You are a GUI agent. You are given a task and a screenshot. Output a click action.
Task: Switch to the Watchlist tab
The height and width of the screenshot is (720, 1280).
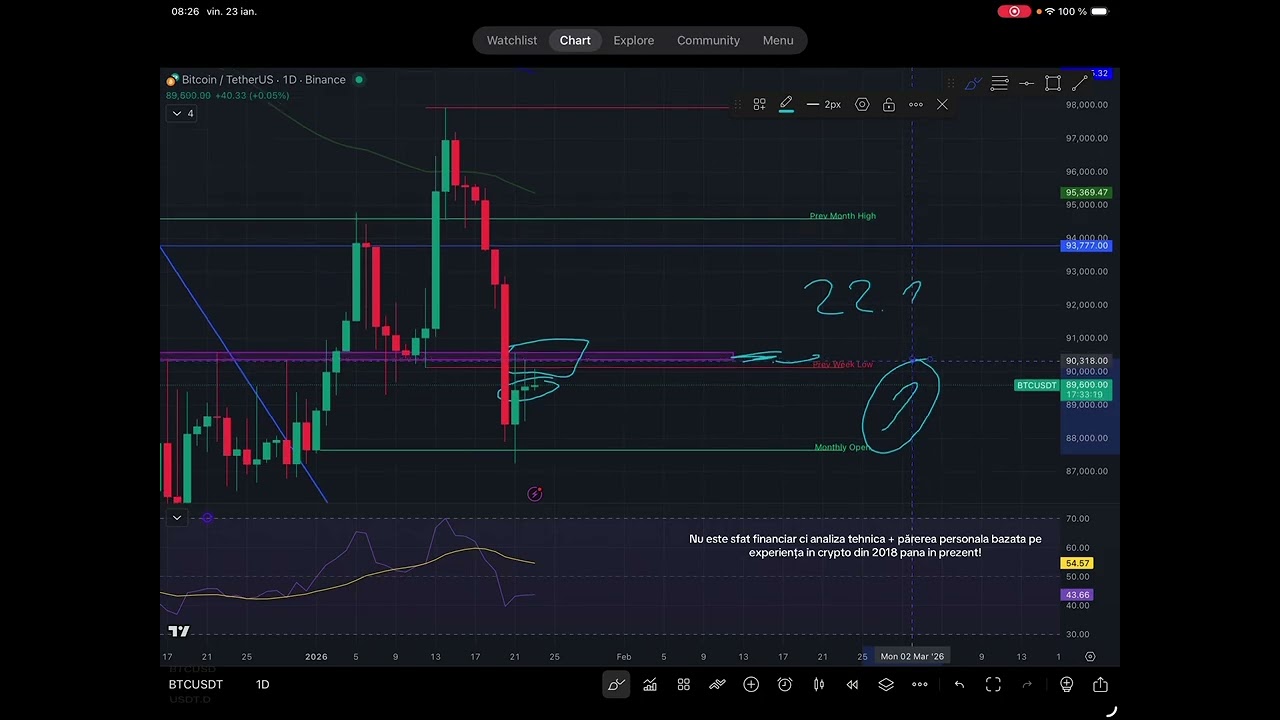(512, 41)
